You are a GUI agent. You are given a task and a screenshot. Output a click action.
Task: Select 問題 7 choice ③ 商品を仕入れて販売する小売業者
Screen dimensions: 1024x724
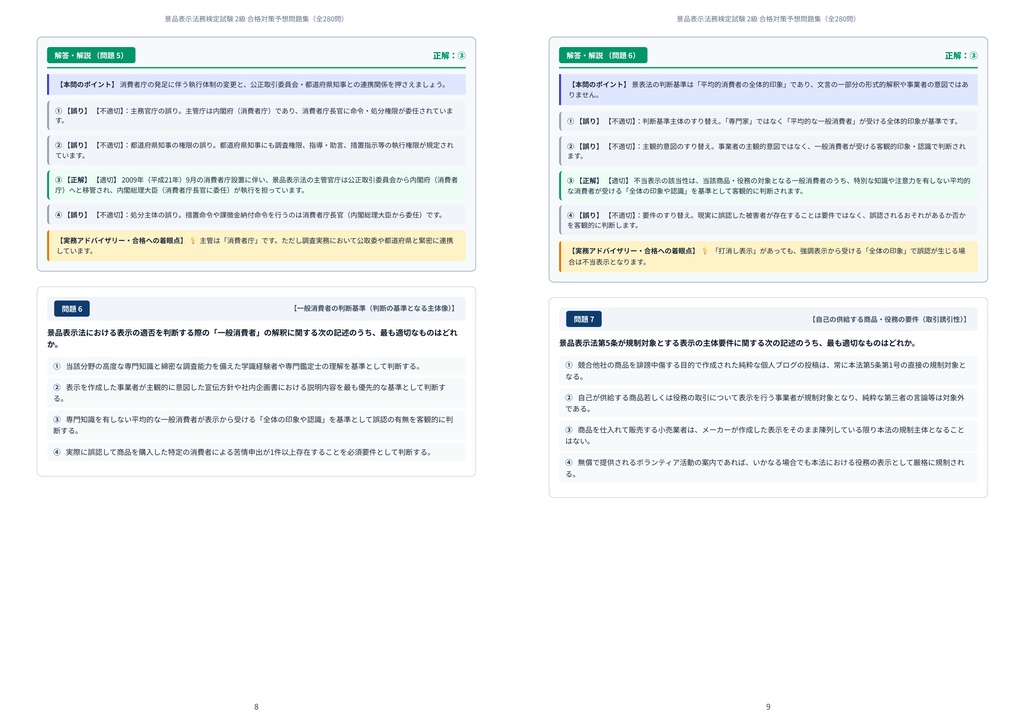click(768, 435)
